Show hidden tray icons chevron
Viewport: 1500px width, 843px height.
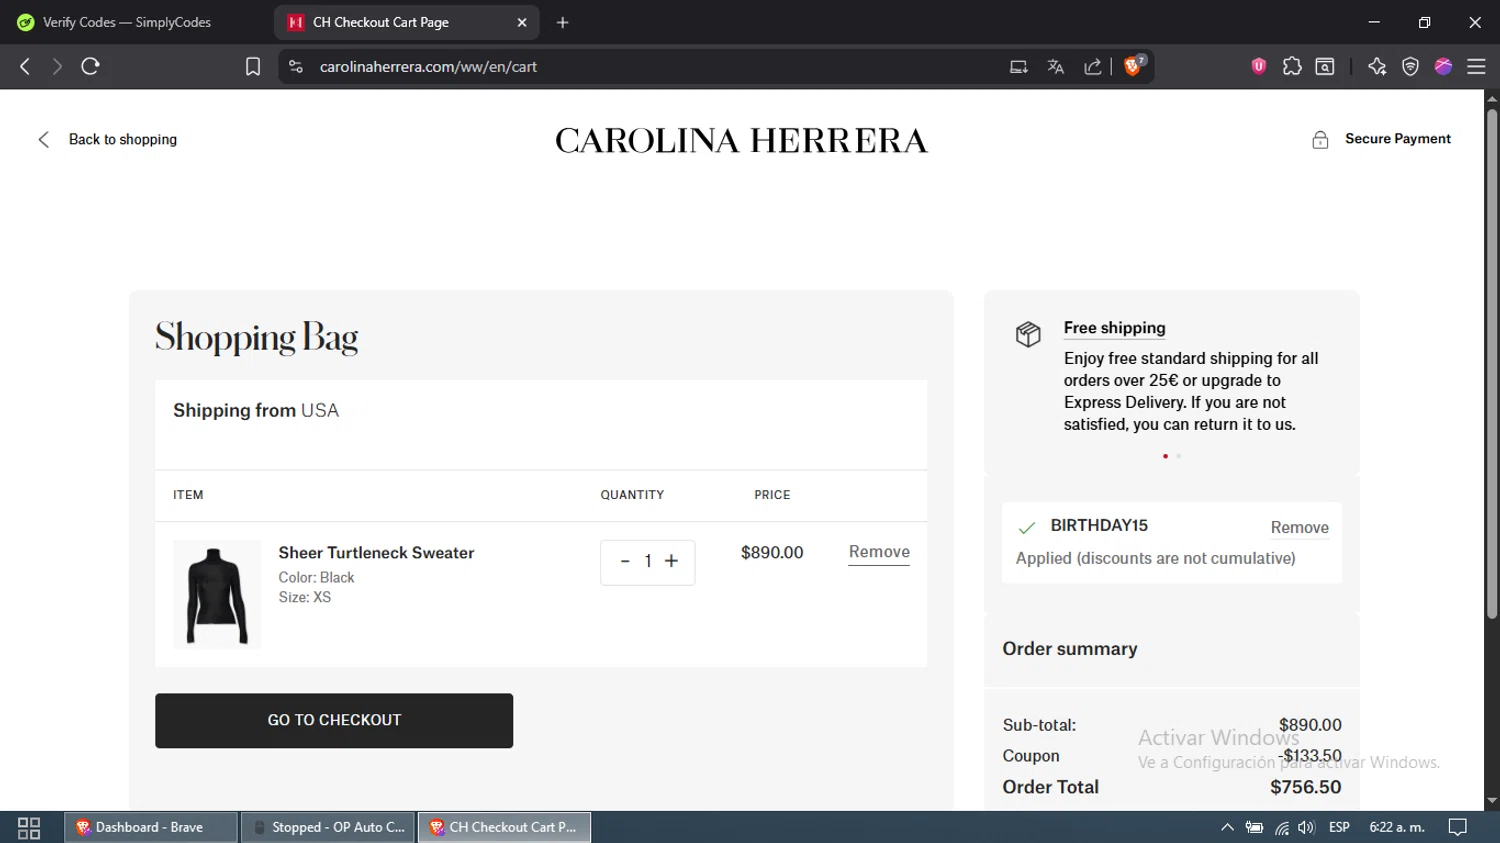pyautogui.click(x=1227, y=828)
